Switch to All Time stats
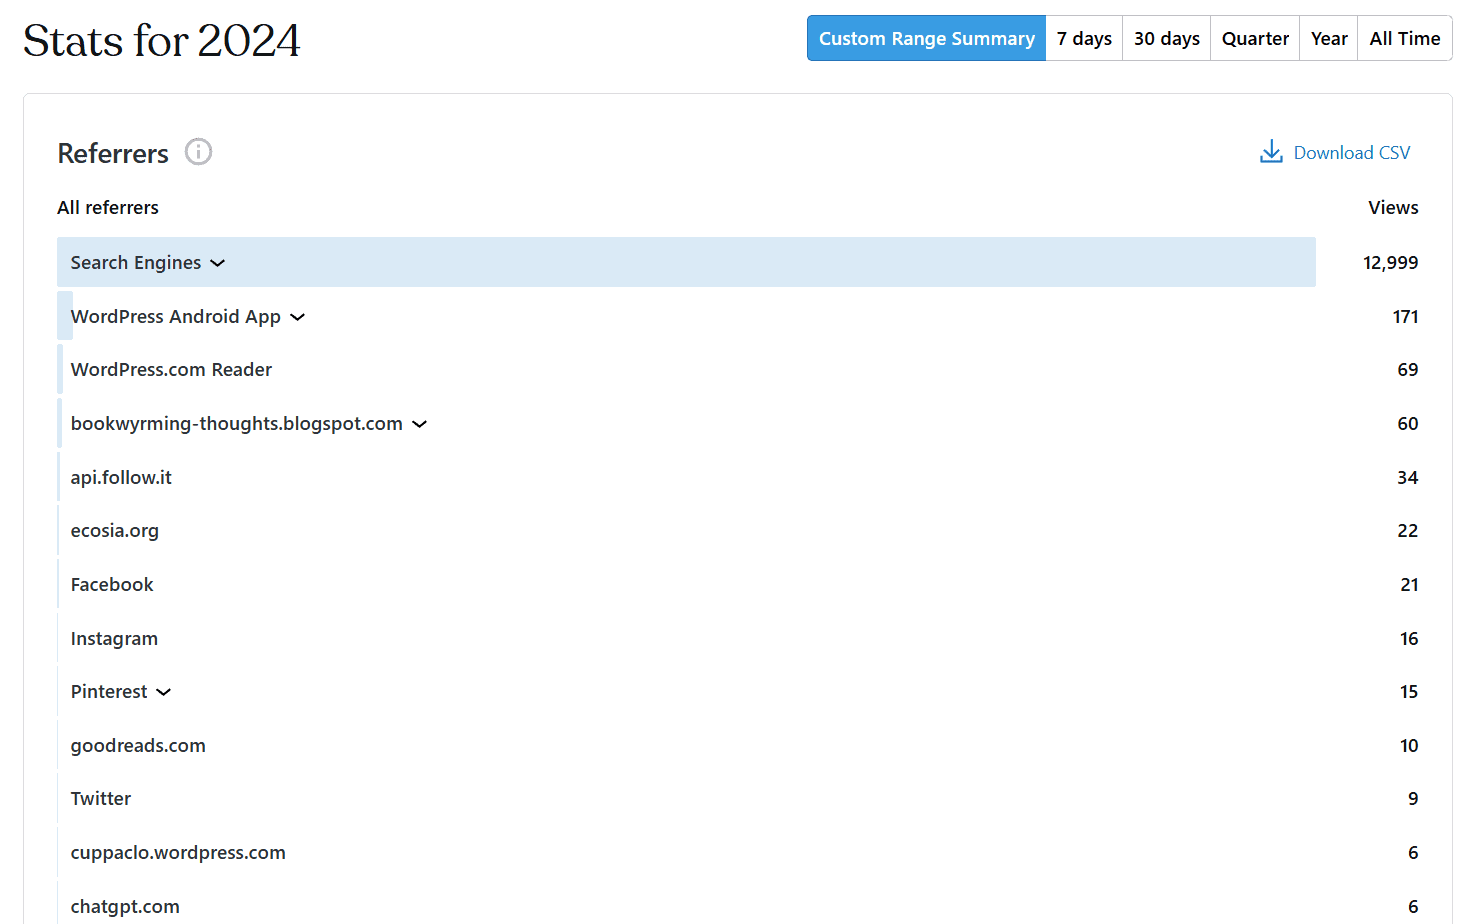Image resolution: width=1477 pixels, height=924 pixels. [x=1404, y=38]
